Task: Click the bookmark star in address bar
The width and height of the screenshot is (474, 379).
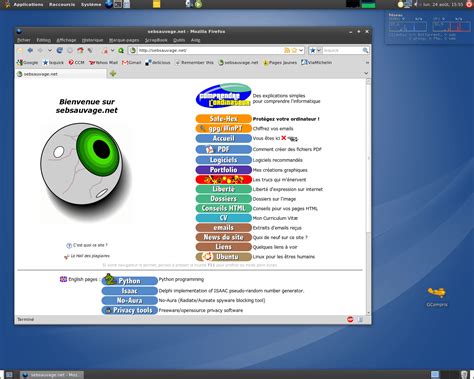Action: (x=294, y=50)
